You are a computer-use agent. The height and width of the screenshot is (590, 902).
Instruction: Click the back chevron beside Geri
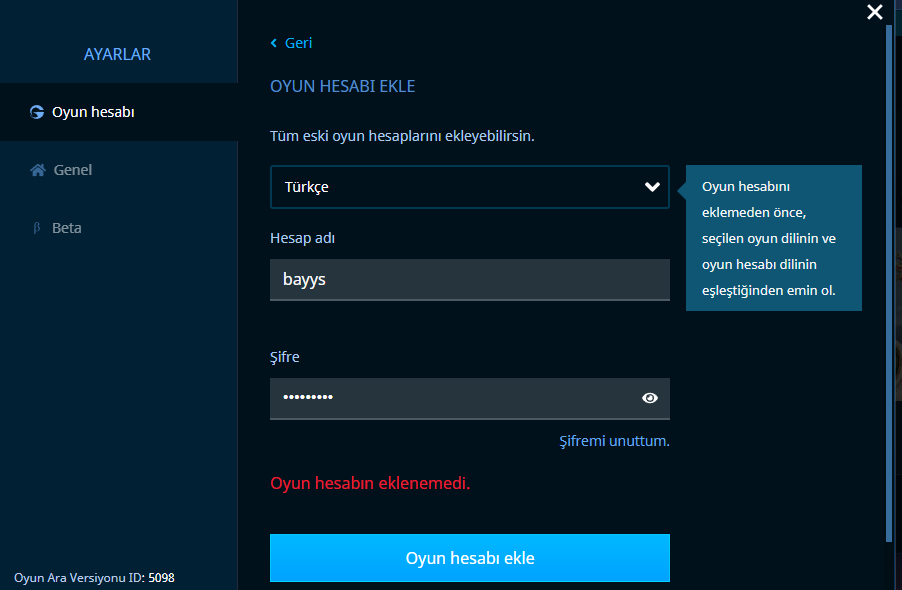[x=274, y=43]
